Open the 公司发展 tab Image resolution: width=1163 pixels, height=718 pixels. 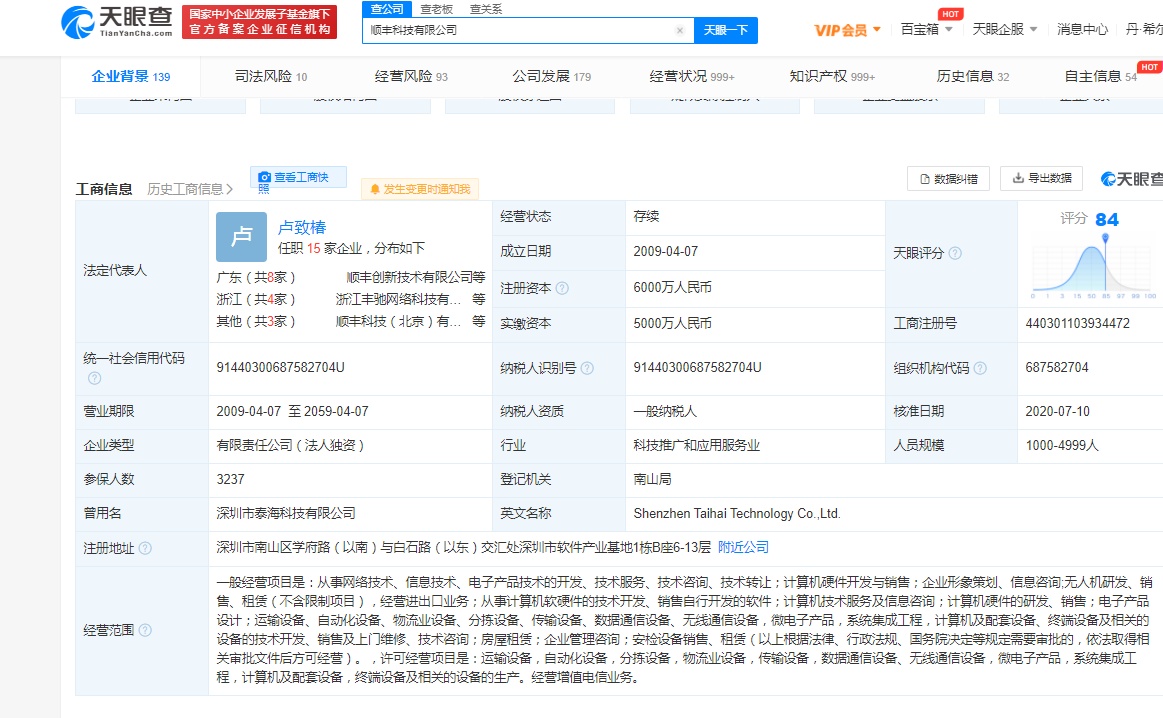[552, 76]
